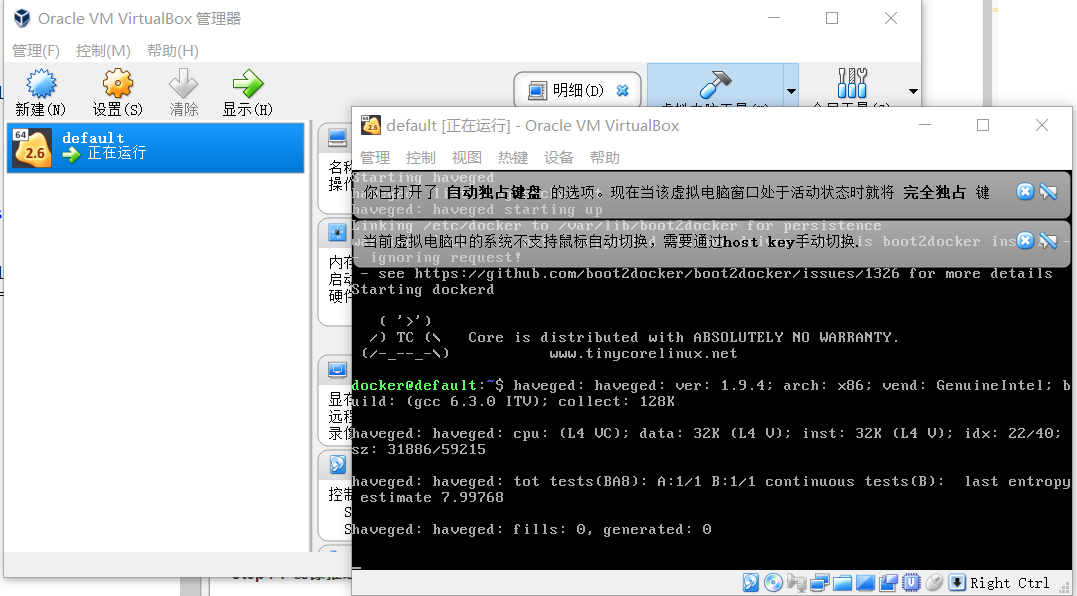The height and width of the screenshot is (596, 1077).
Task: Open 视图 menu in the default VM window
Action: click(x=466, y=157)
